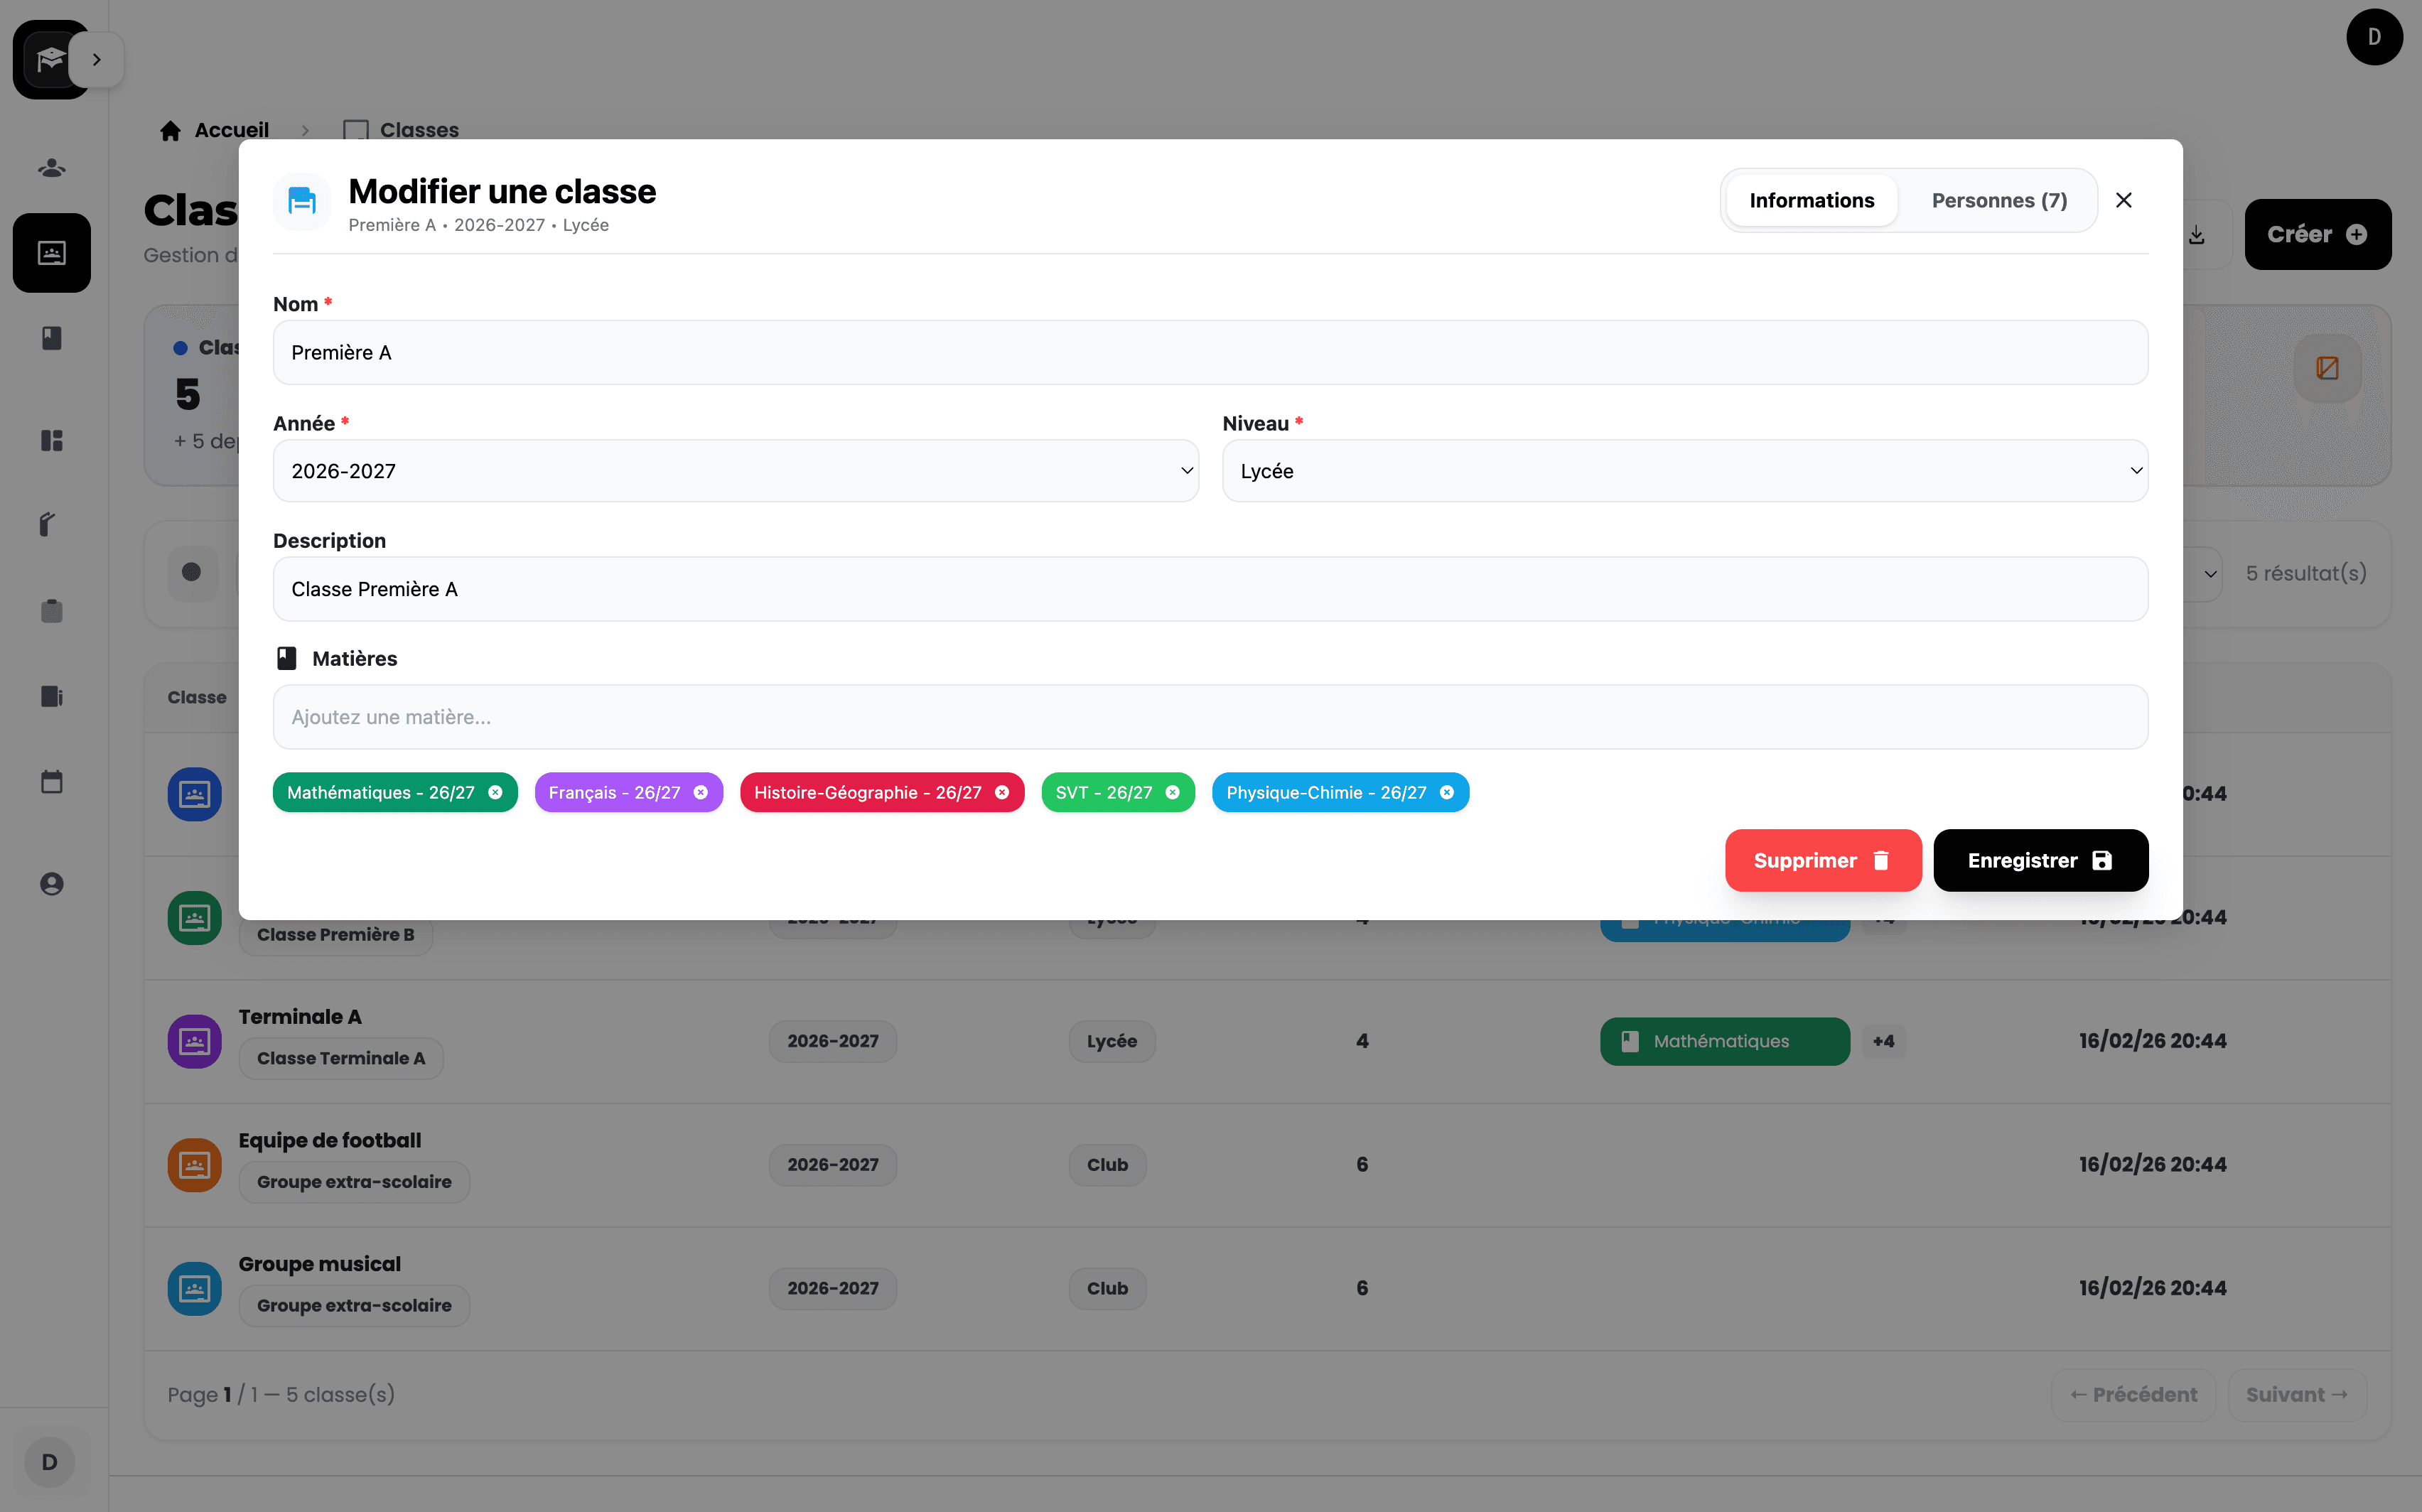Expand the sidebar with chevron arrow

97,60
